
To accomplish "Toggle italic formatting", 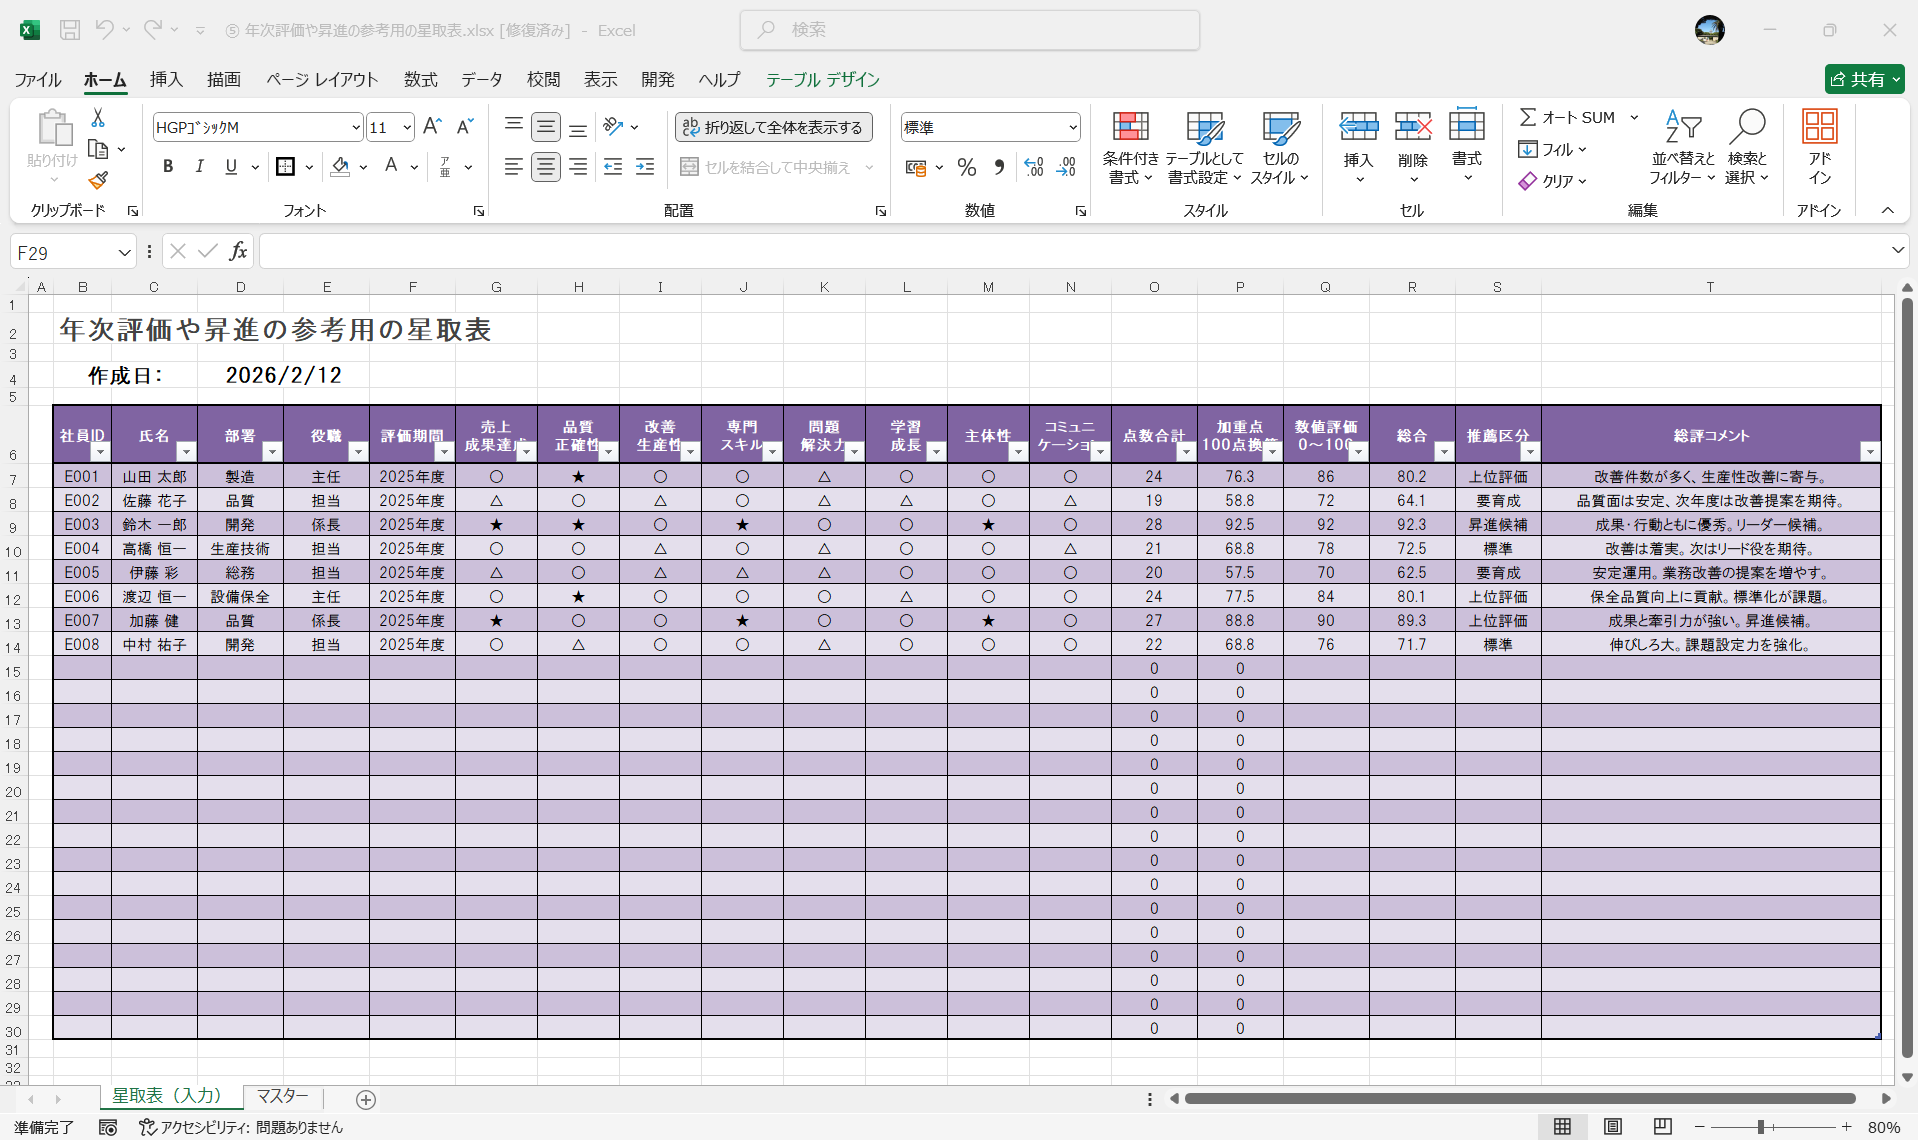I will (x=199, y=166).
